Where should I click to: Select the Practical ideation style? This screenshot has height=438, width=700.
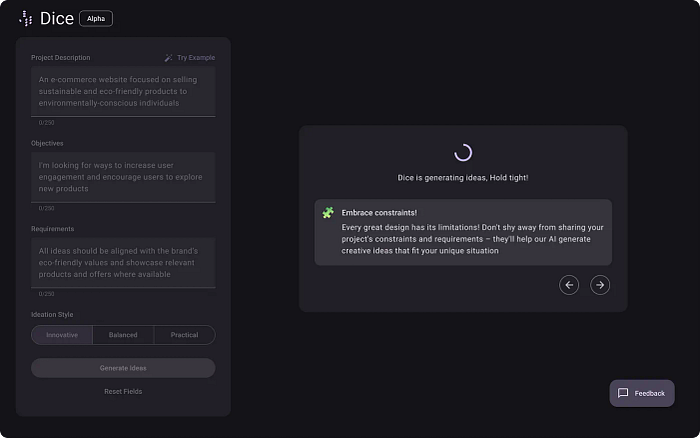[x=184, y=335]
